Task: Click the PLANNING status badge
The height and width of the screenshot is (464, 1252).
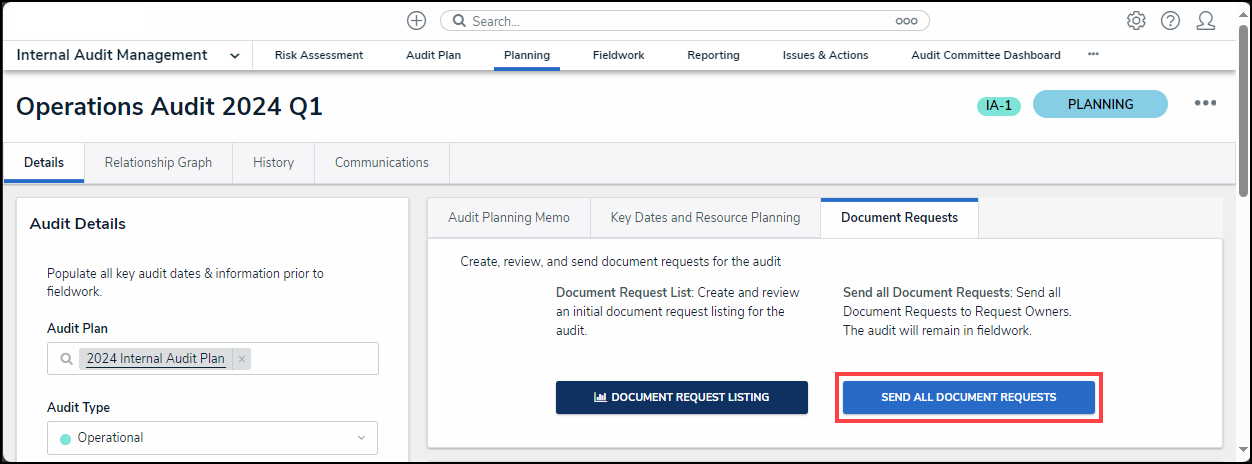Action: (x=1100, y=104)
